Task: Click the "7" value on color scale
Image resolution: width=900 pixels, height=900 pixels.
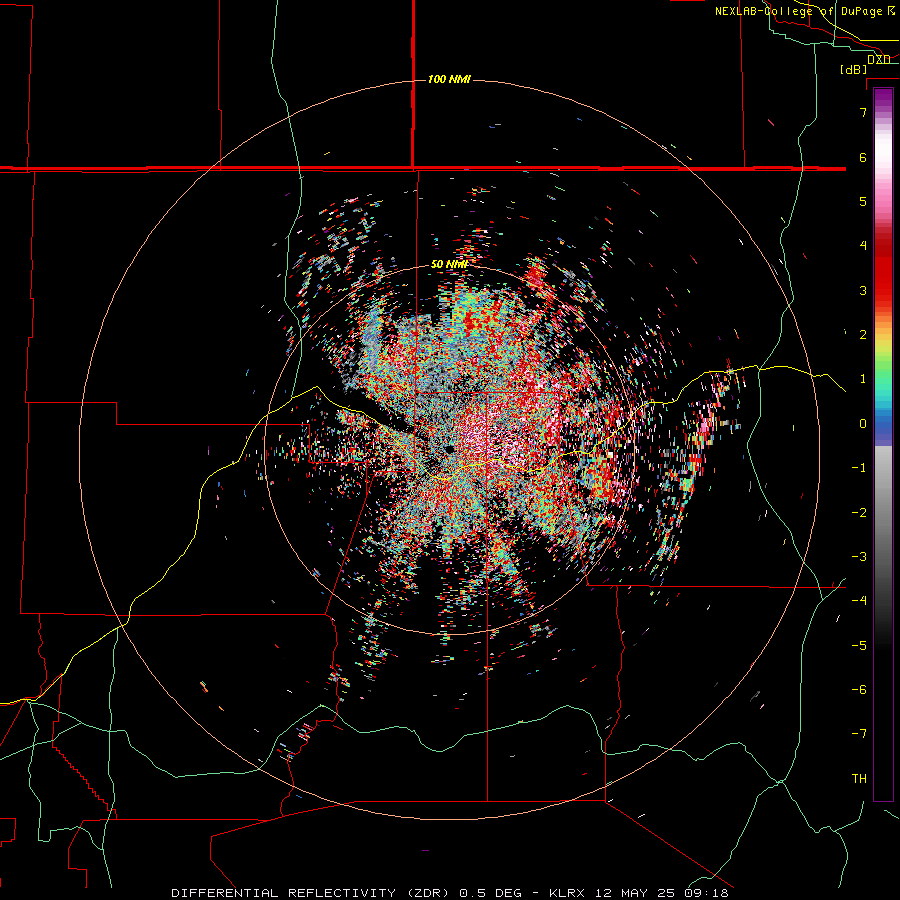Action: pyautogui.click(x=863, y=112)
